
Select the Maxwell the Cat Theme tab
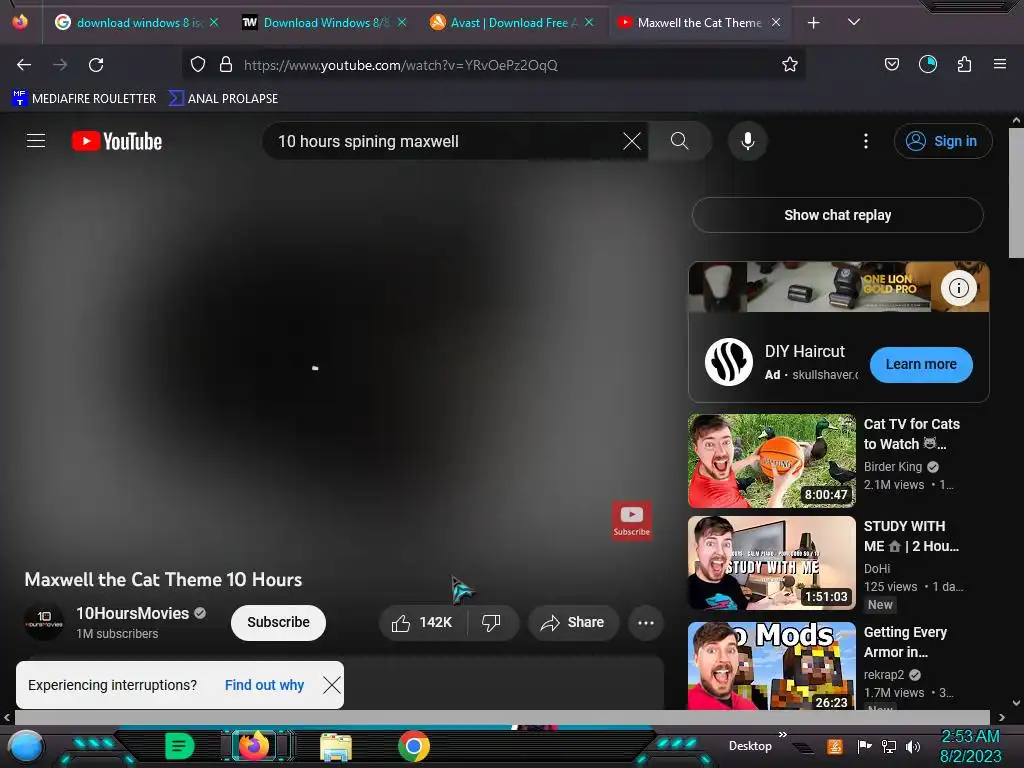[698, 23]
